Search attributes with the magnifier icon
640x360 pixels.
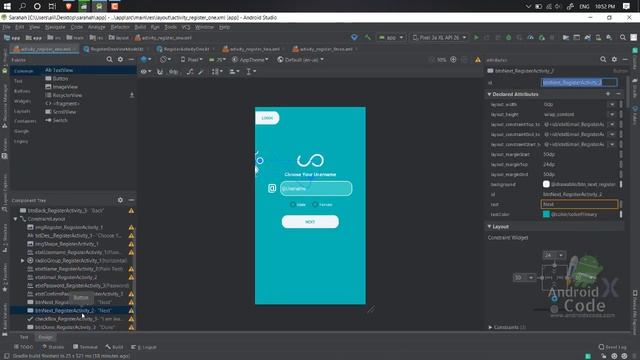coord(603,60)
